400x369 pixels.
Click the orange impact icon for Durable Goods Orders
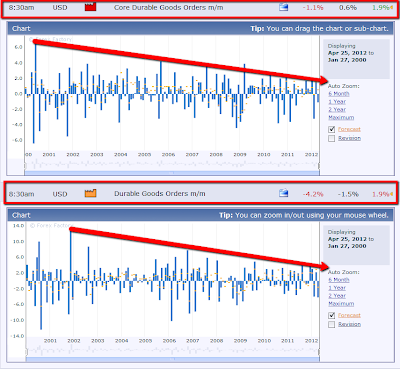(x=90, y=193)
